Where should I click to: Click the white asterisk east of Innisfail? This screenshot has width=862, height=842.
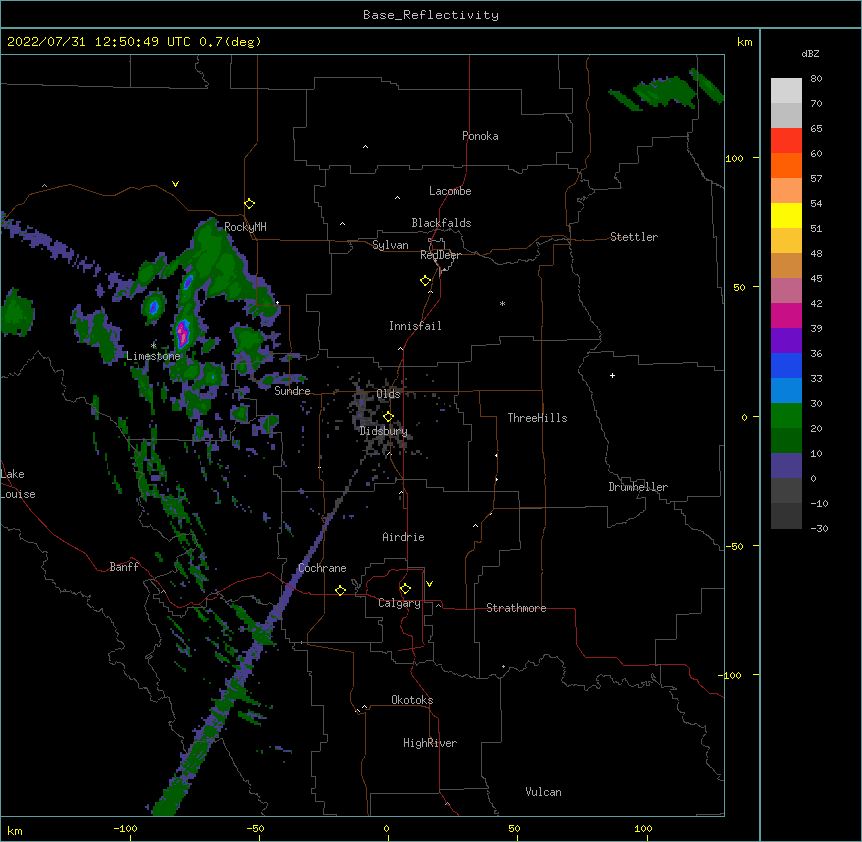(502, 304)
